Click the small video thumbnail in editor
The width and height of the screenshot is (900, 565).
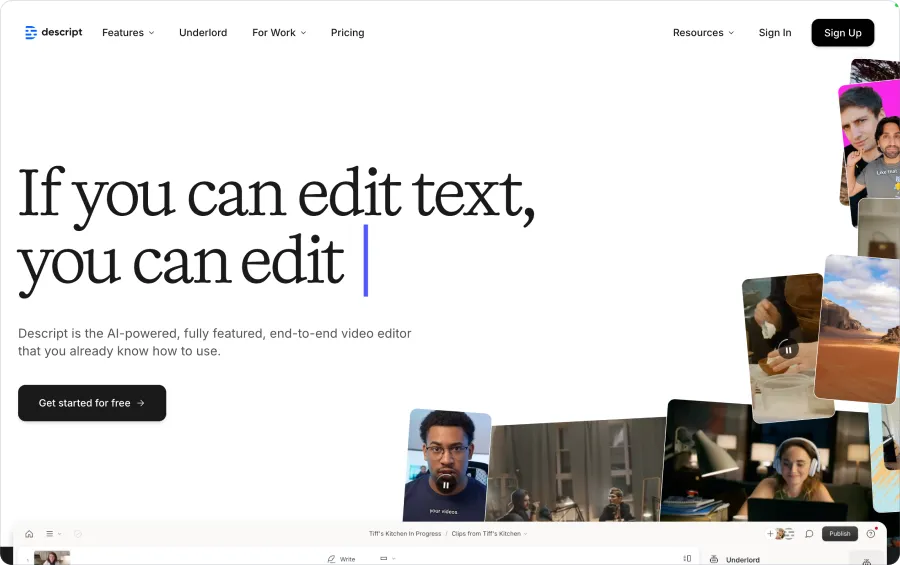[52, 558]
